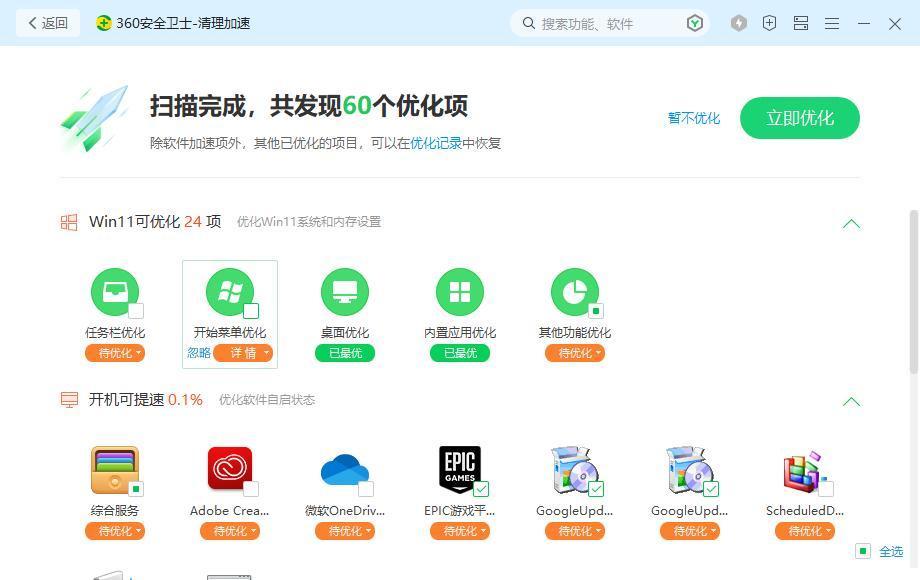Click the 开机可提速 section monitor icon
Viewport: 920px width, 580px height.
(x=69, y=400)
